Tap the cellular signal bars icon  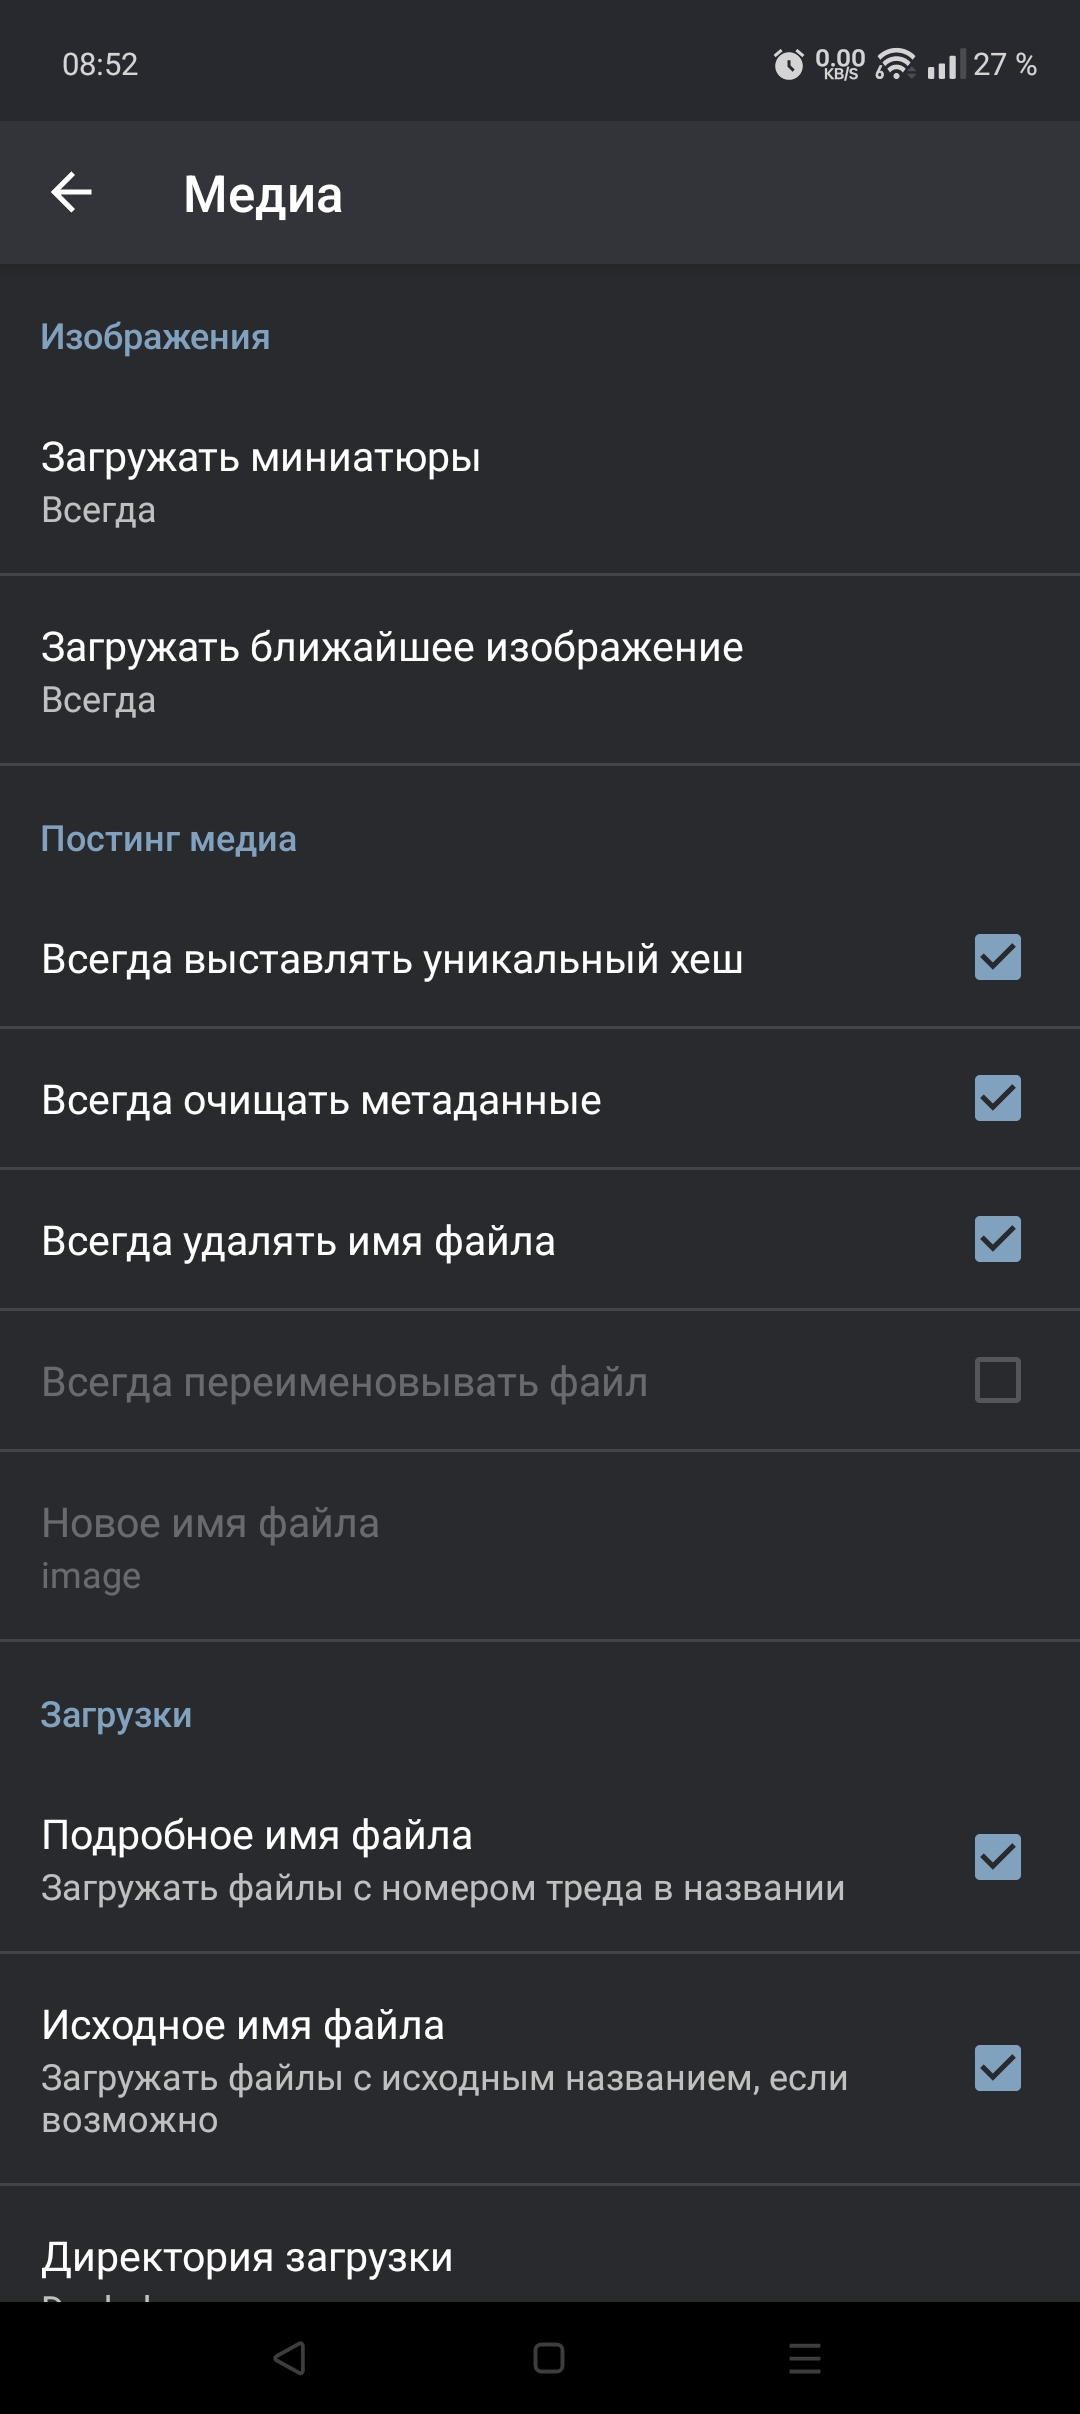(x=945, y=65)
